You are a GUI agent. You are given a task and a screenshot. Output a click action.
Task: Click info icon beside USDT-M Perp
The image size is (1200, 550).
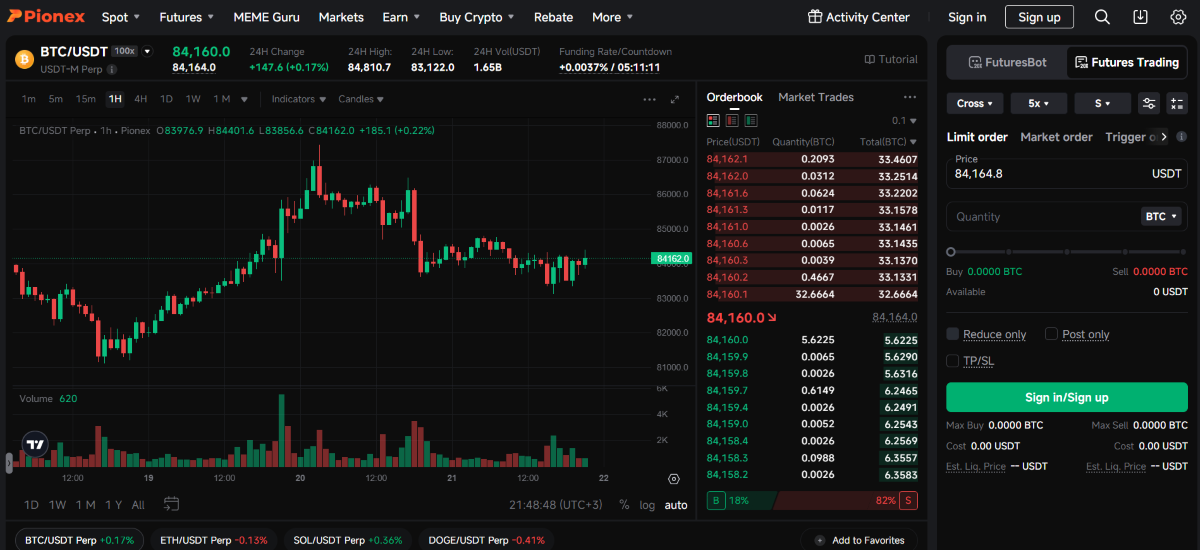112,70
